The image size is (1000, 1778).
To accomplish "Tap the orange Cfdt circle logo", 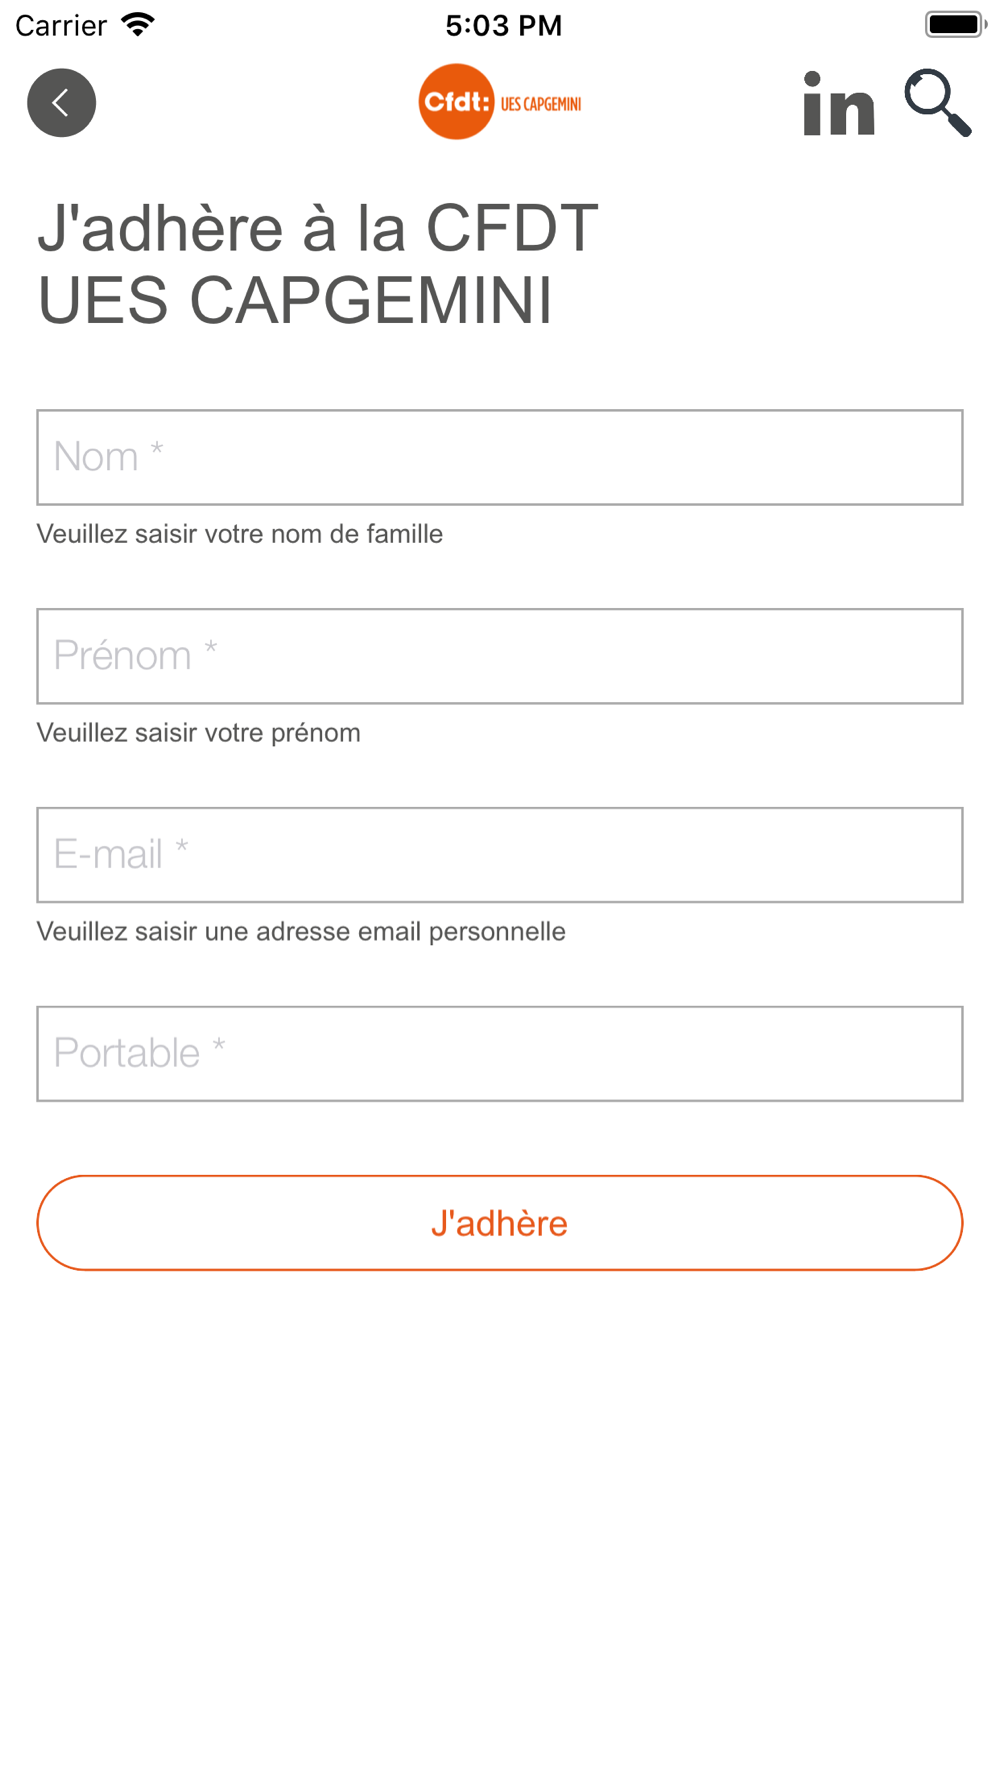I will pyautogui.click(x=456, y=101).
